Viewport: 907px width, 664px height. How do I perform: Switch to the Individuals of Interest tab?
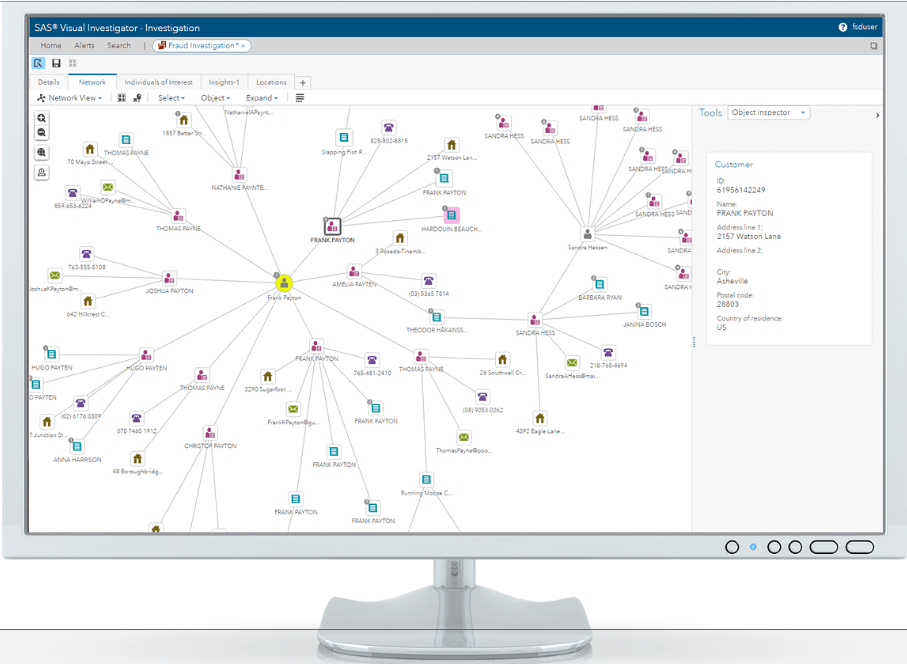tap(158, 82)
